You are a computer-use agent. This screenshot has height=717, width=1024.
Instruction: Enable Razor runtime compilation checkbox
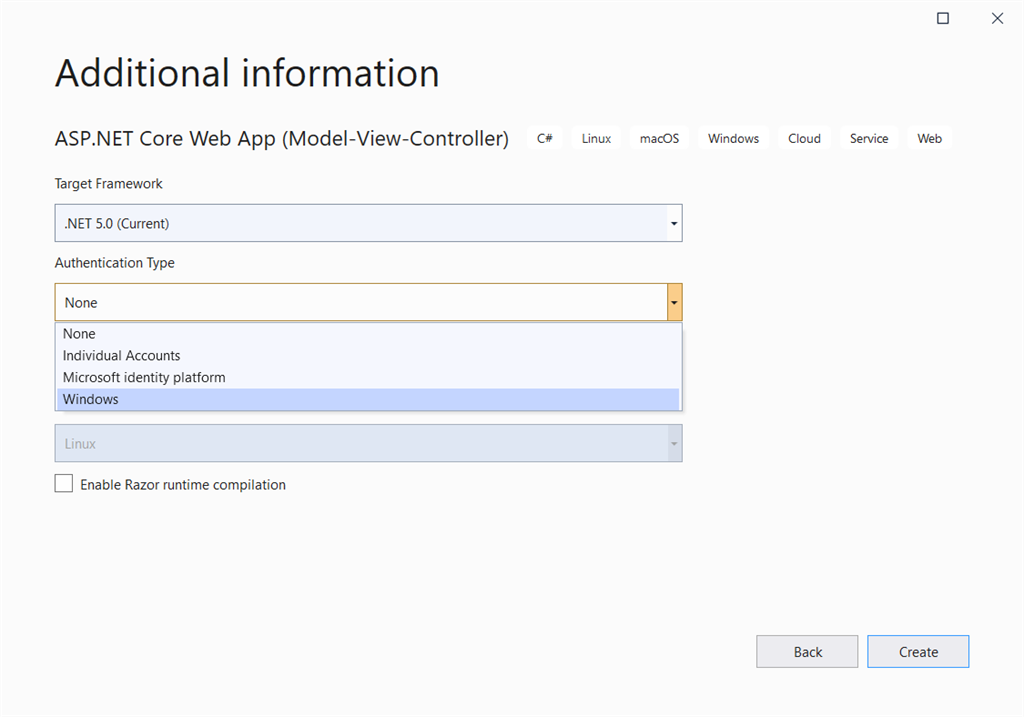coord(64,484)
